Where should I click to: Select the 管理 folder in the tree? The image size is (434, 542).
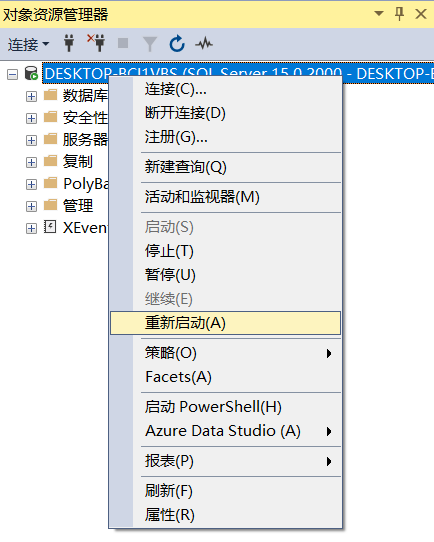pyautogui.click(x=78, y=206)
